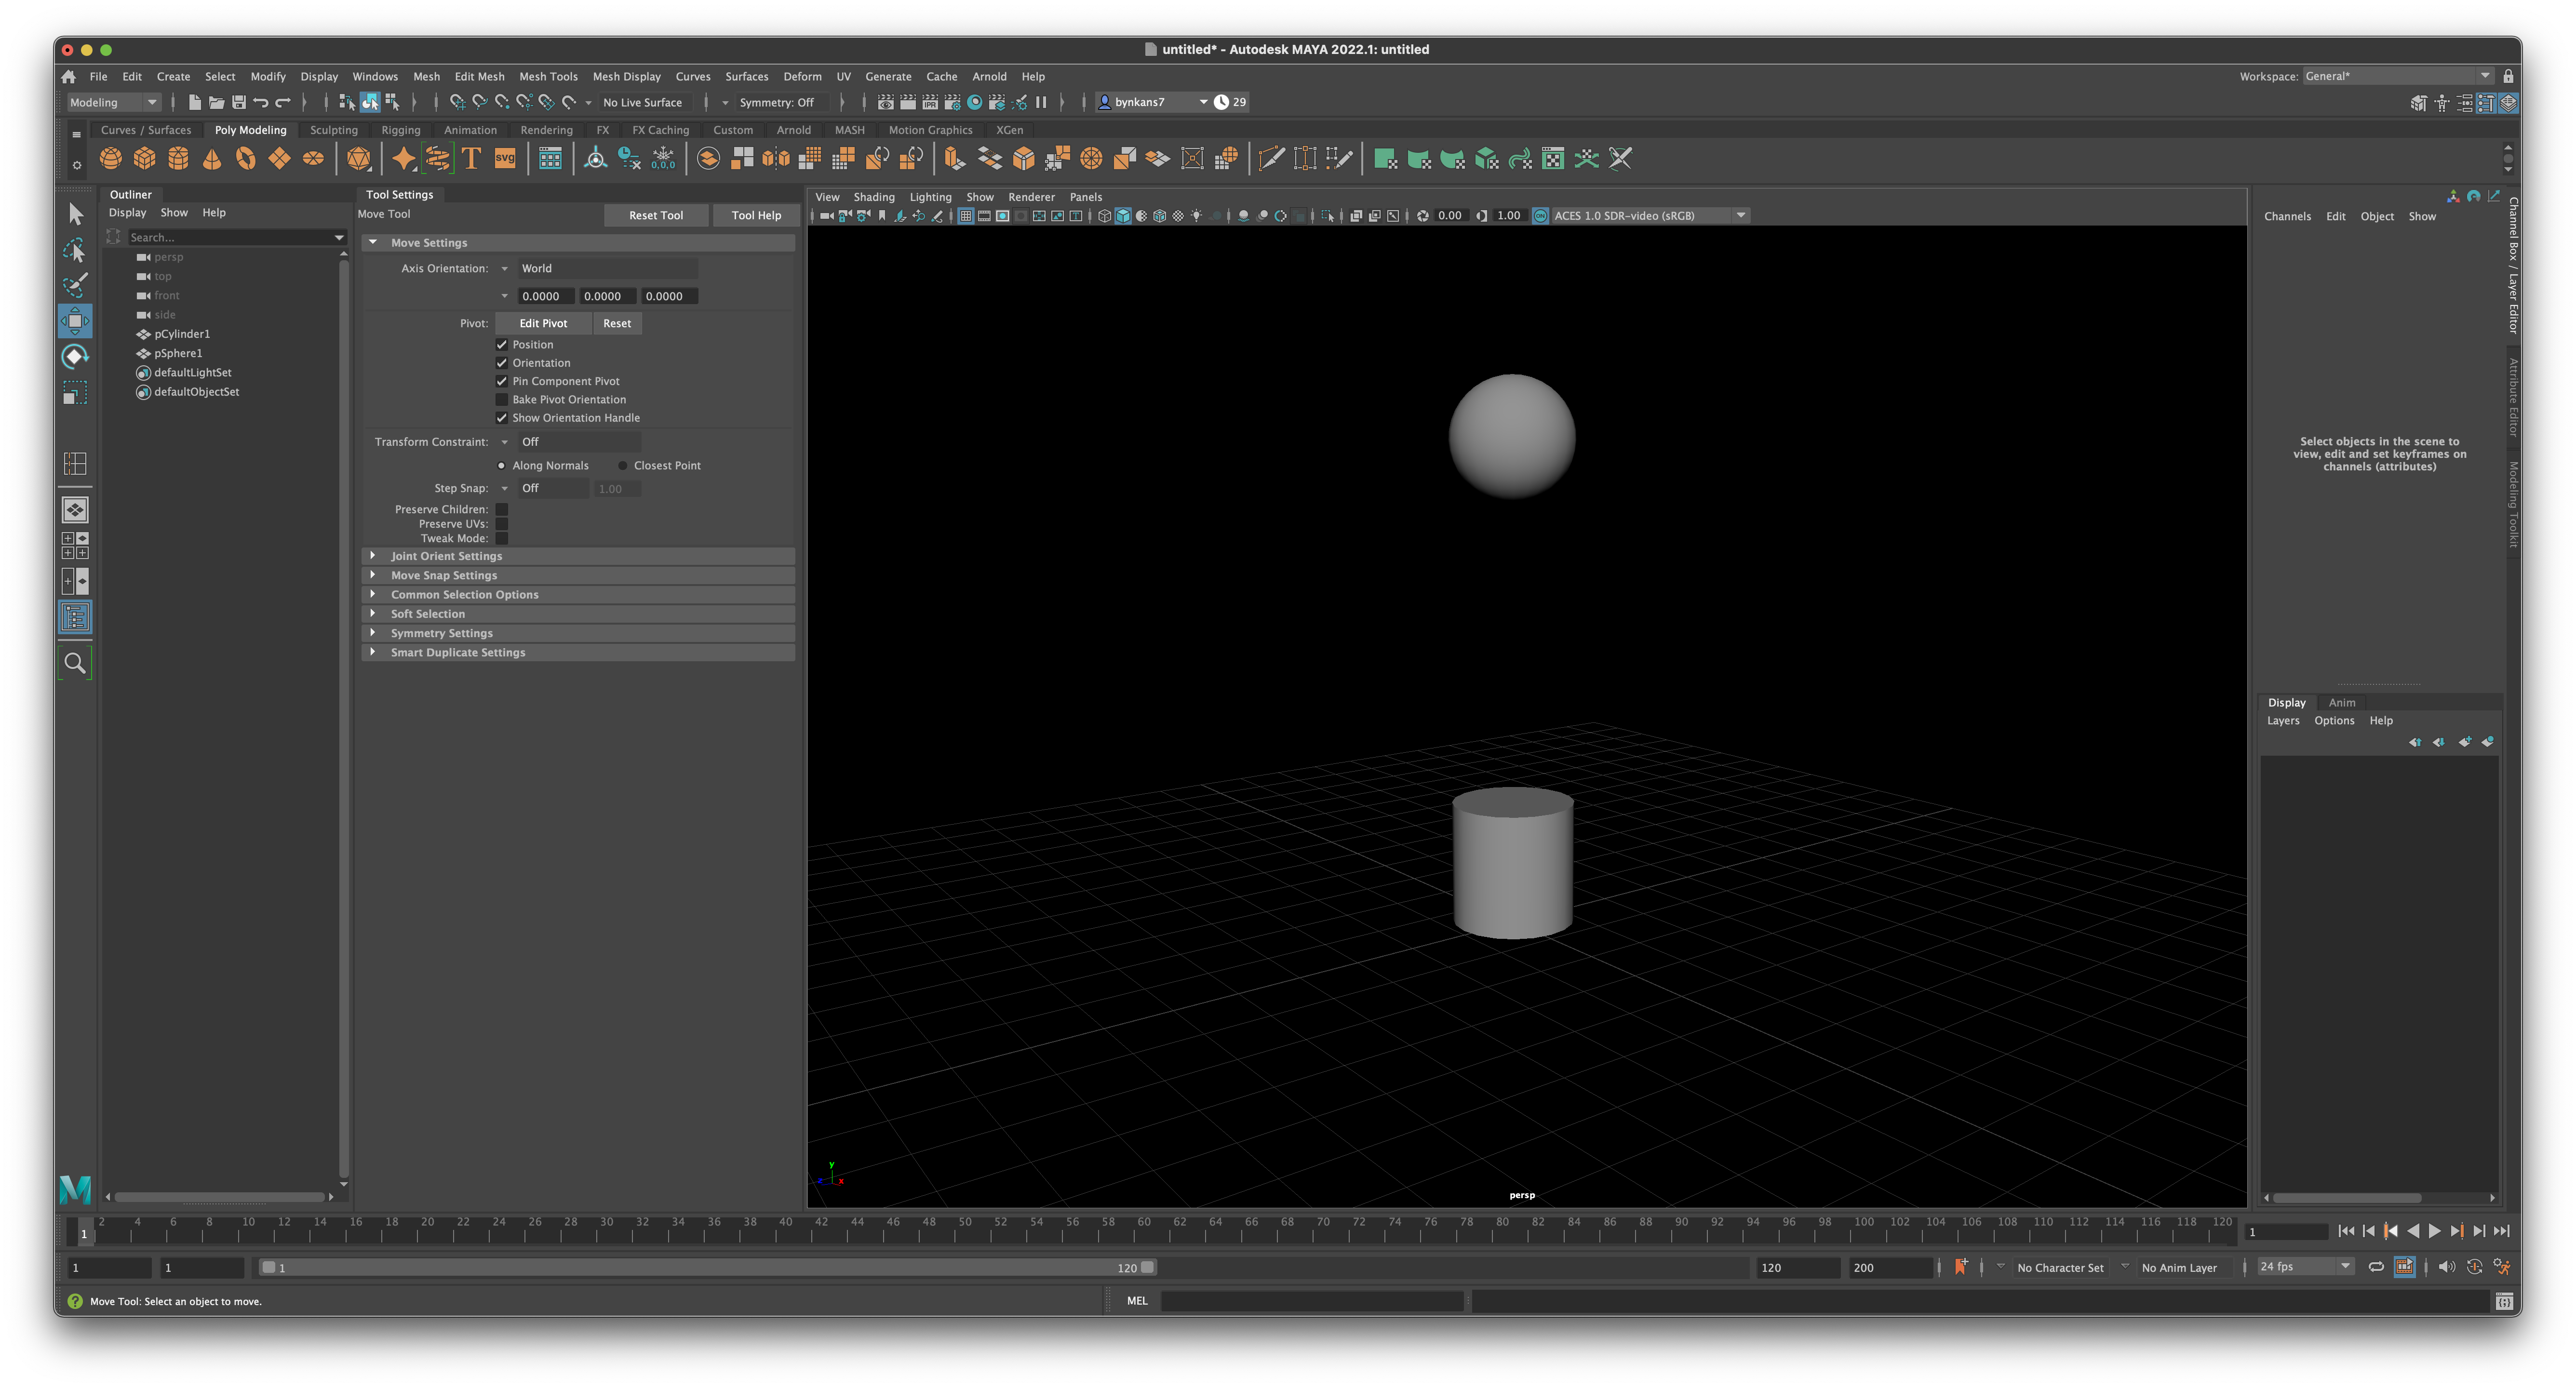Enable the Preserve Children checkbox
Image resolution: width=2576 pixels, height=1388 pixels.
(502, 510)
